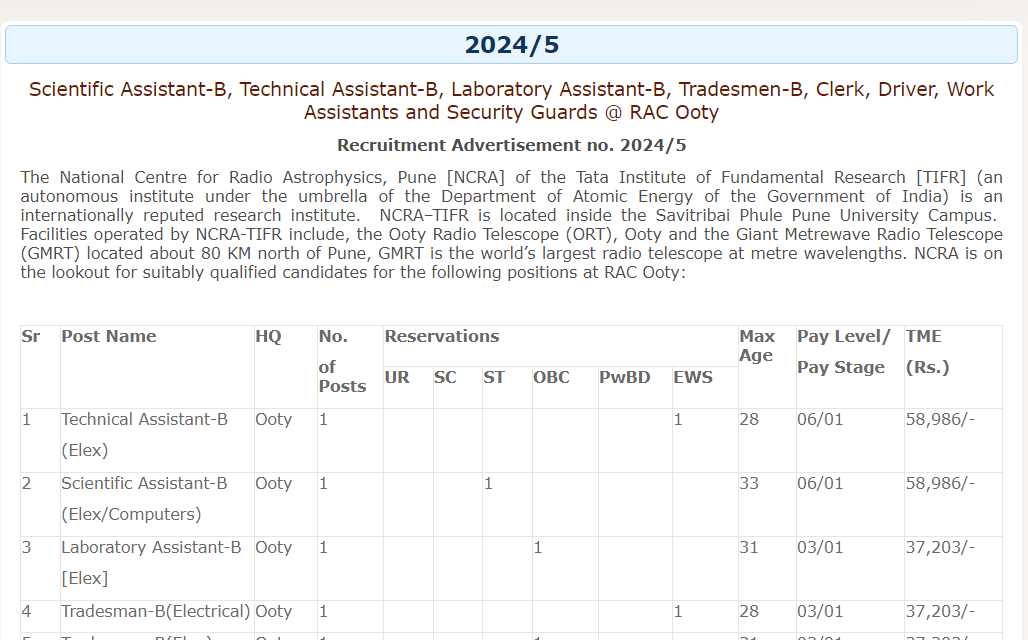Click TME '58,986/-' in Scientific Assistant-B row
This screenshot has height=640, width=1028.
pos(940,483)
